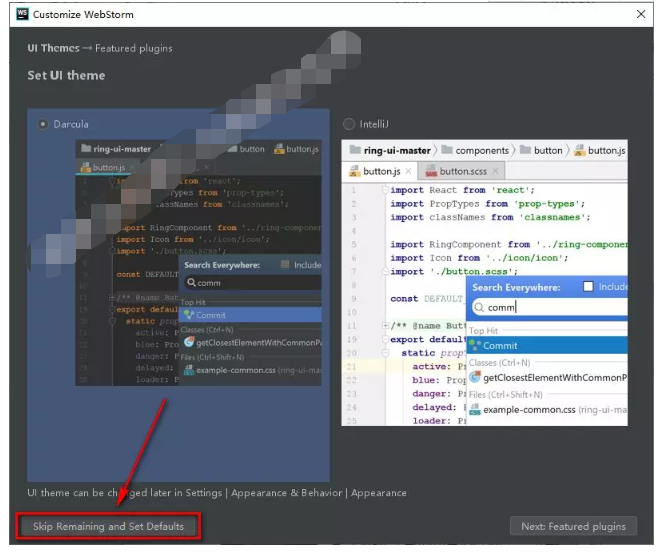Screen dimensions: 661x555
Task: Toggle Include checkbox in Darcula Search Everywhere
Action: coord(285,264)
